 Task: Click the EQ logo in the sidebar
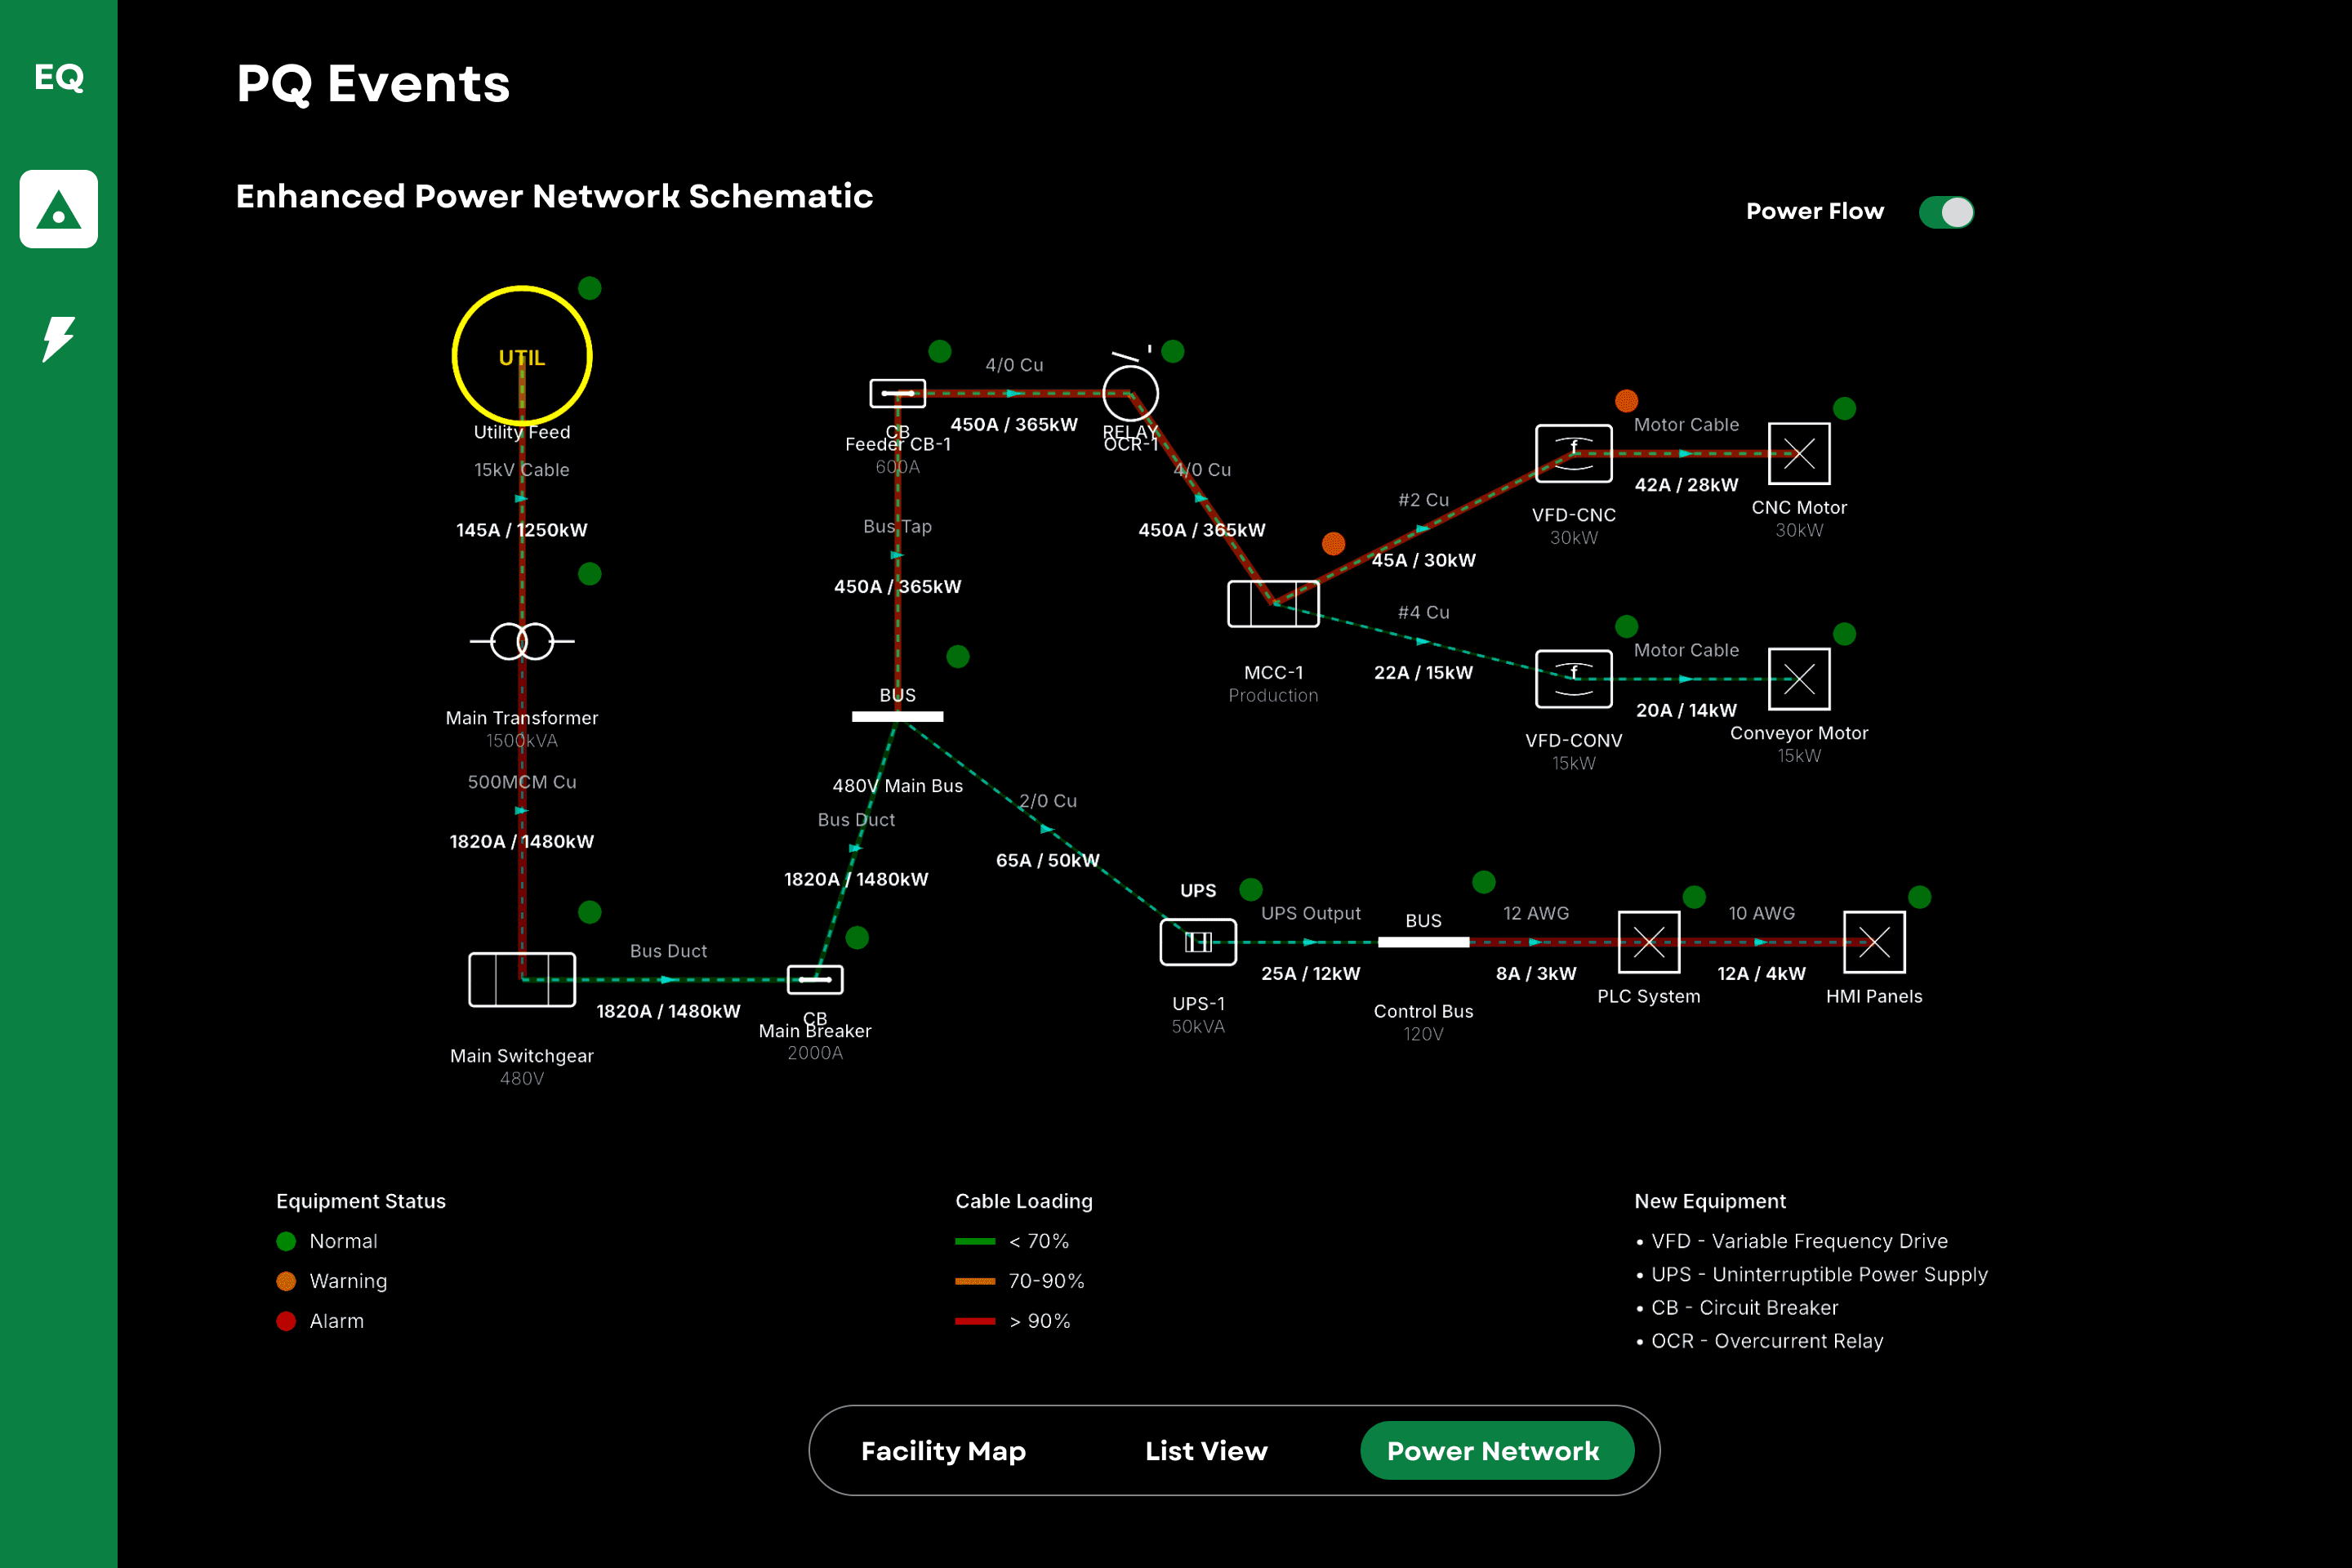tap(58, 78)
